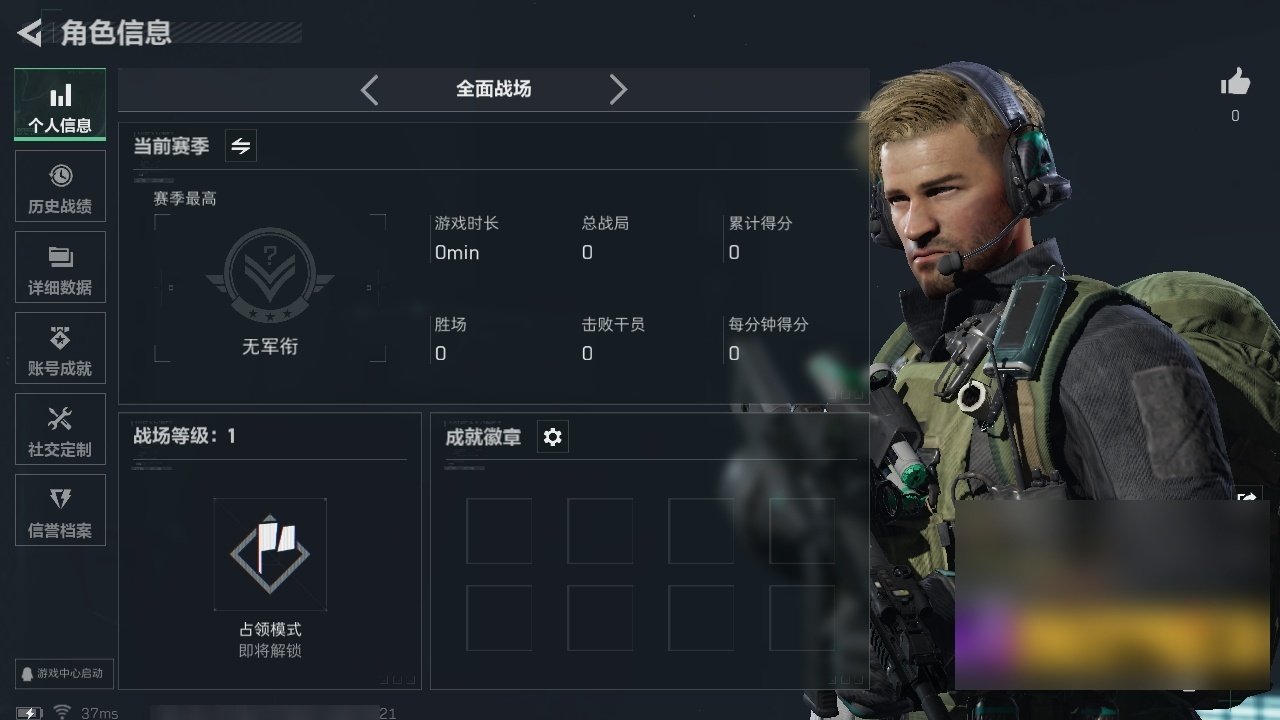Click the 全面战场 mode title

tap(494, 89)
